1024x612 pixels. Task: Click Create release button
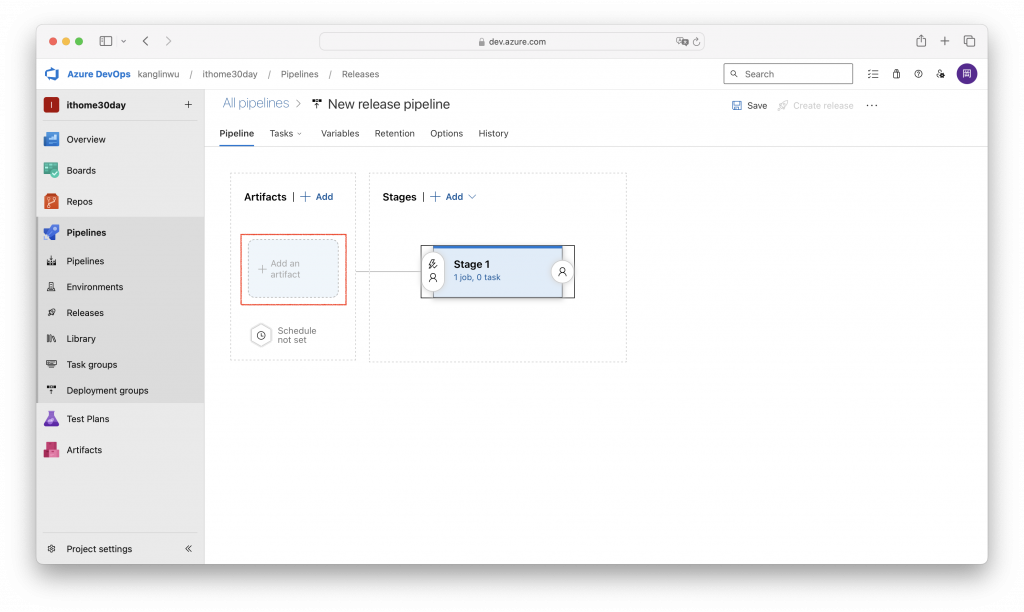pos(815,105)
